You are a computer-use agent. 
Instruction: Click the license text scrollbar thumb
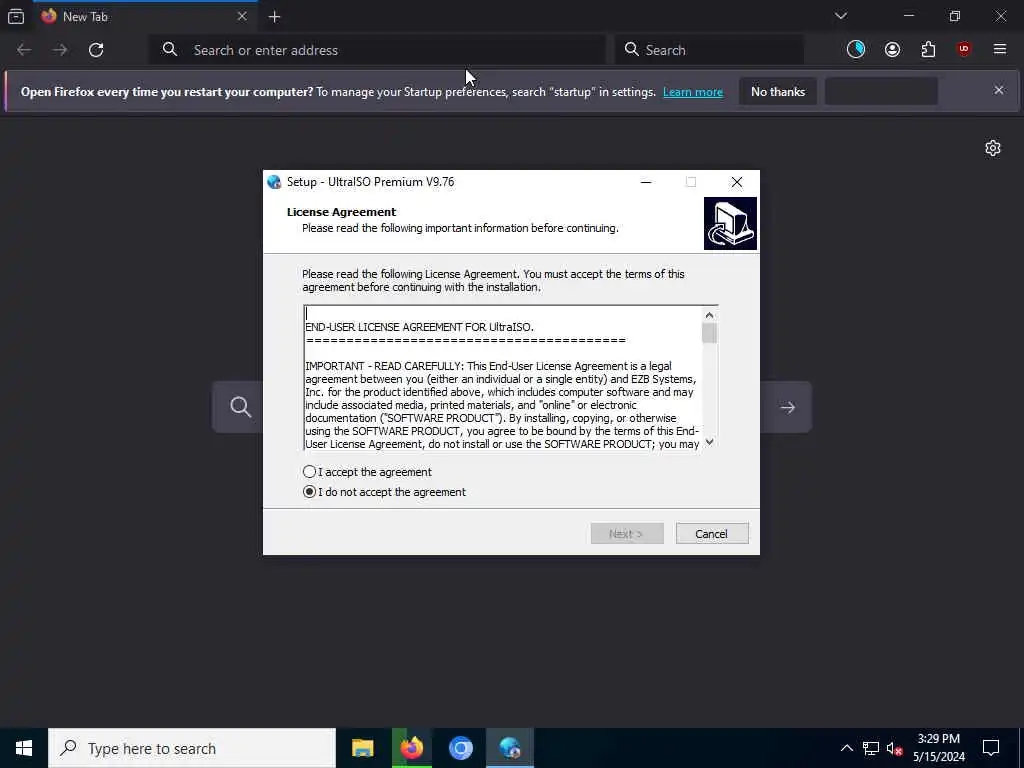click(x=709, y=333)
